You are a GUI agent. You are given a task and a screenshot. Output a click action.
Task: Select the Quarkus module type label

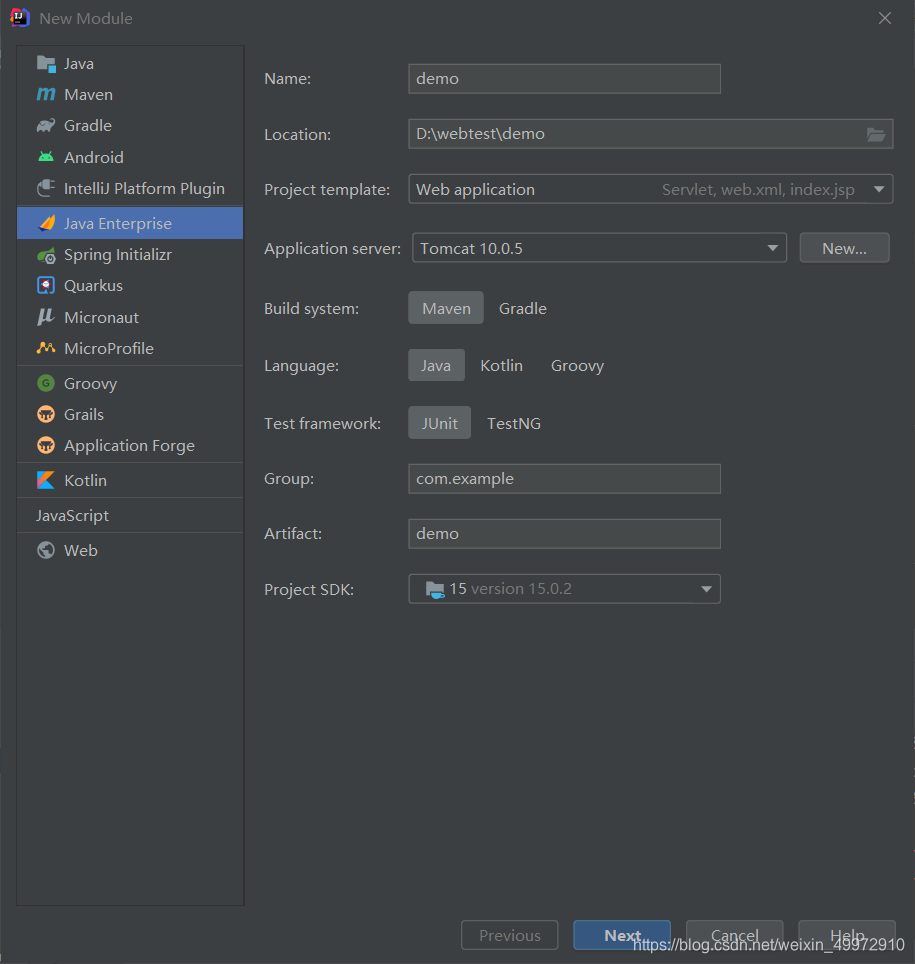[93, 286]
